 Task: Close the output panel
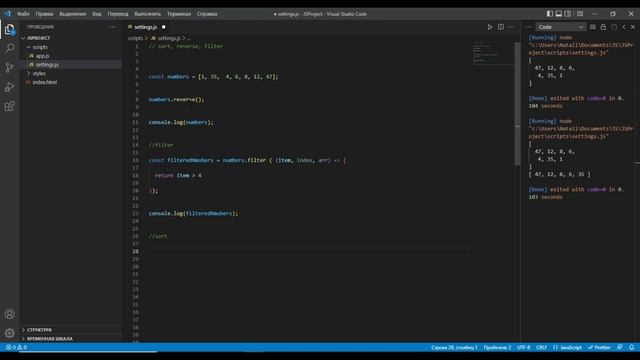click(x=633, y=27)
